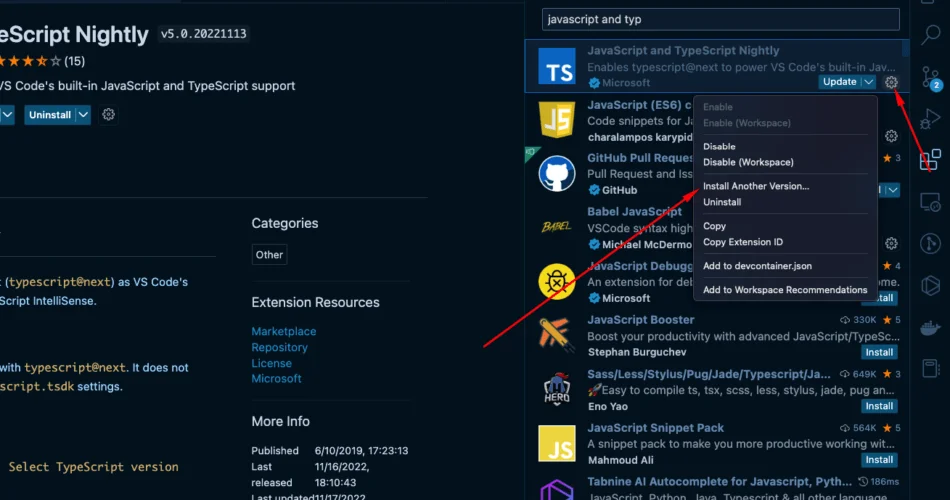Click Microsoft verified badge on TypeScript Nightly
950x500 pixels.
click(x=594, y=83)
